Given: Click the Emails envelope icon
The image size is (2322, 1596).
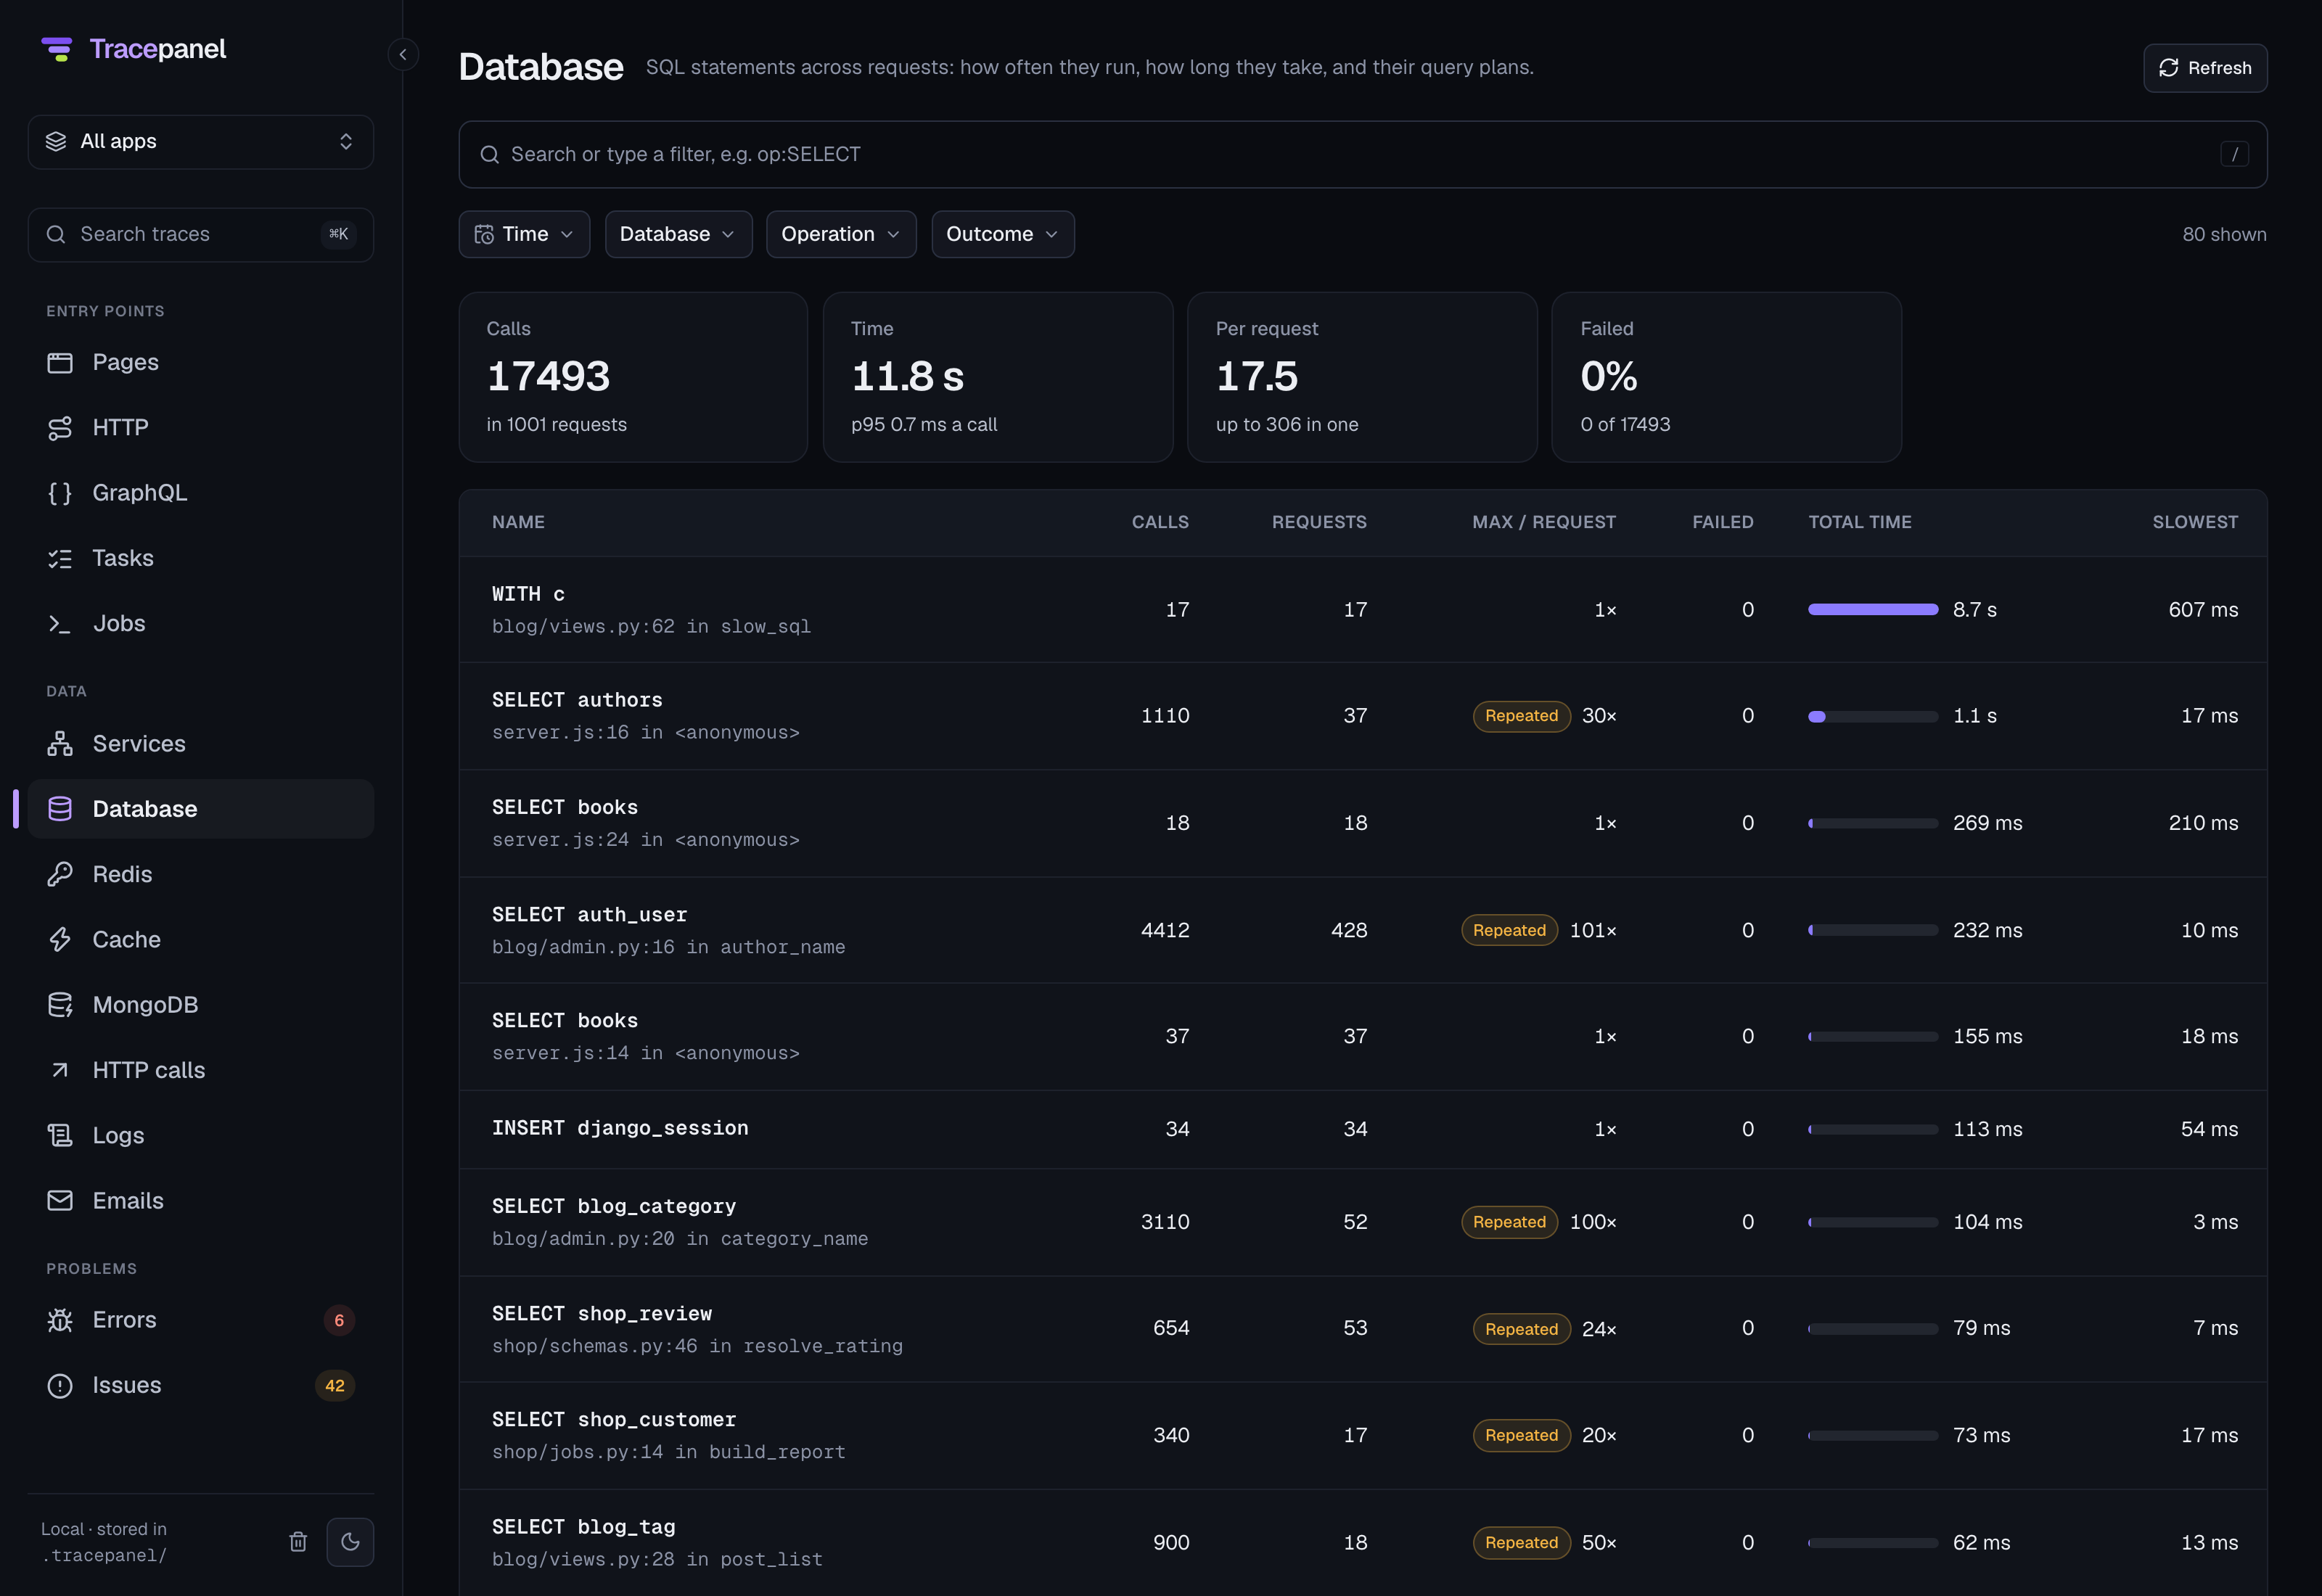Looking at the screenshot, I should pyautogui.click(x=60, y=1201).
